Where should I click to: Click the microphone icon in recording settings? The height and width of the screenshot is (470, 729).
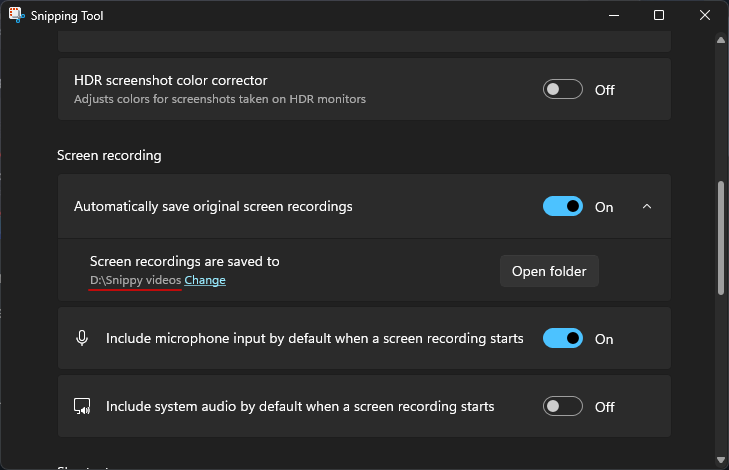(x=82, y=338)
